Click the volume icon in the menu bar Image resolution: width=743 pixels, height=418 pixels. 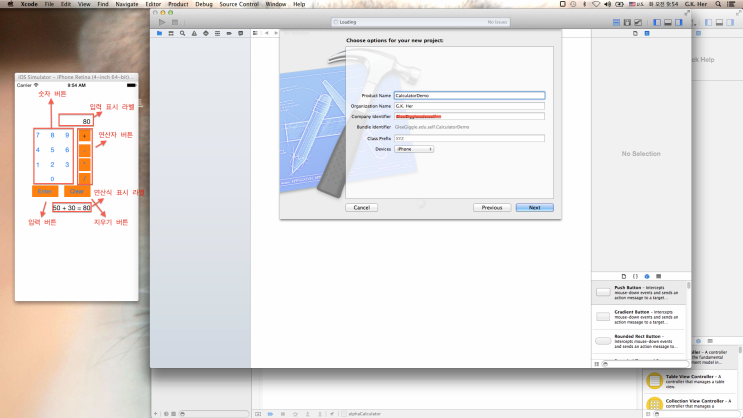pyautogui.click(x=607, y=4)
